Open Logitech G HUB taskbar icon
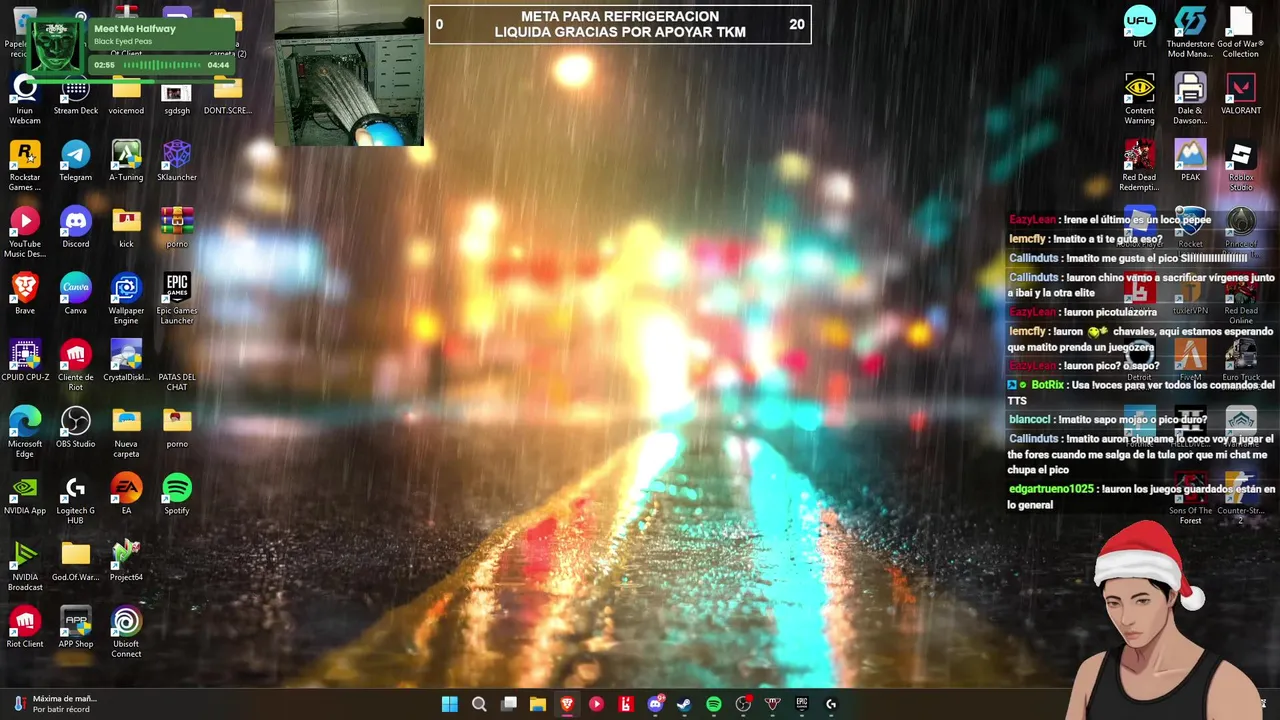The width and height of the screenshot is (1280, 720). click(830, 704)
